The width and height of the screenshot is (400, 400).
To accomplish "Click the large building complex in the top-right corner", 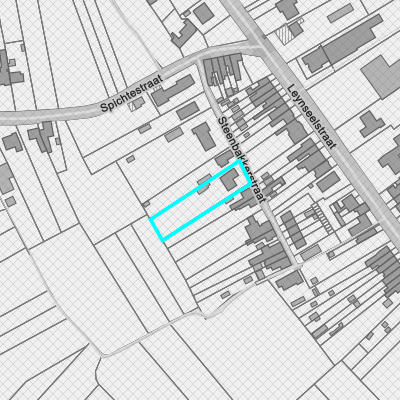I will (x=343, y=43).
